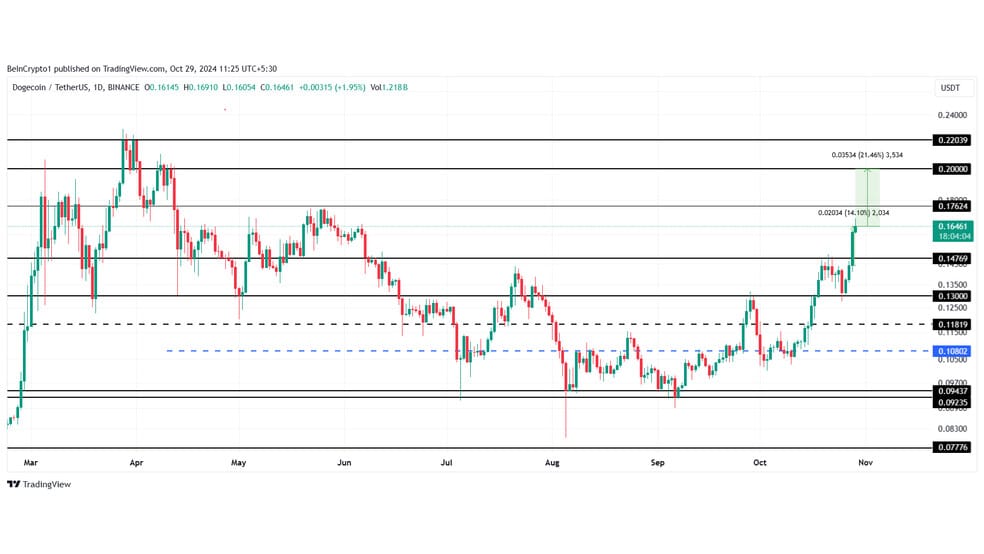
Task: Click the Aug label on the time axis
Action: (552, 462)
